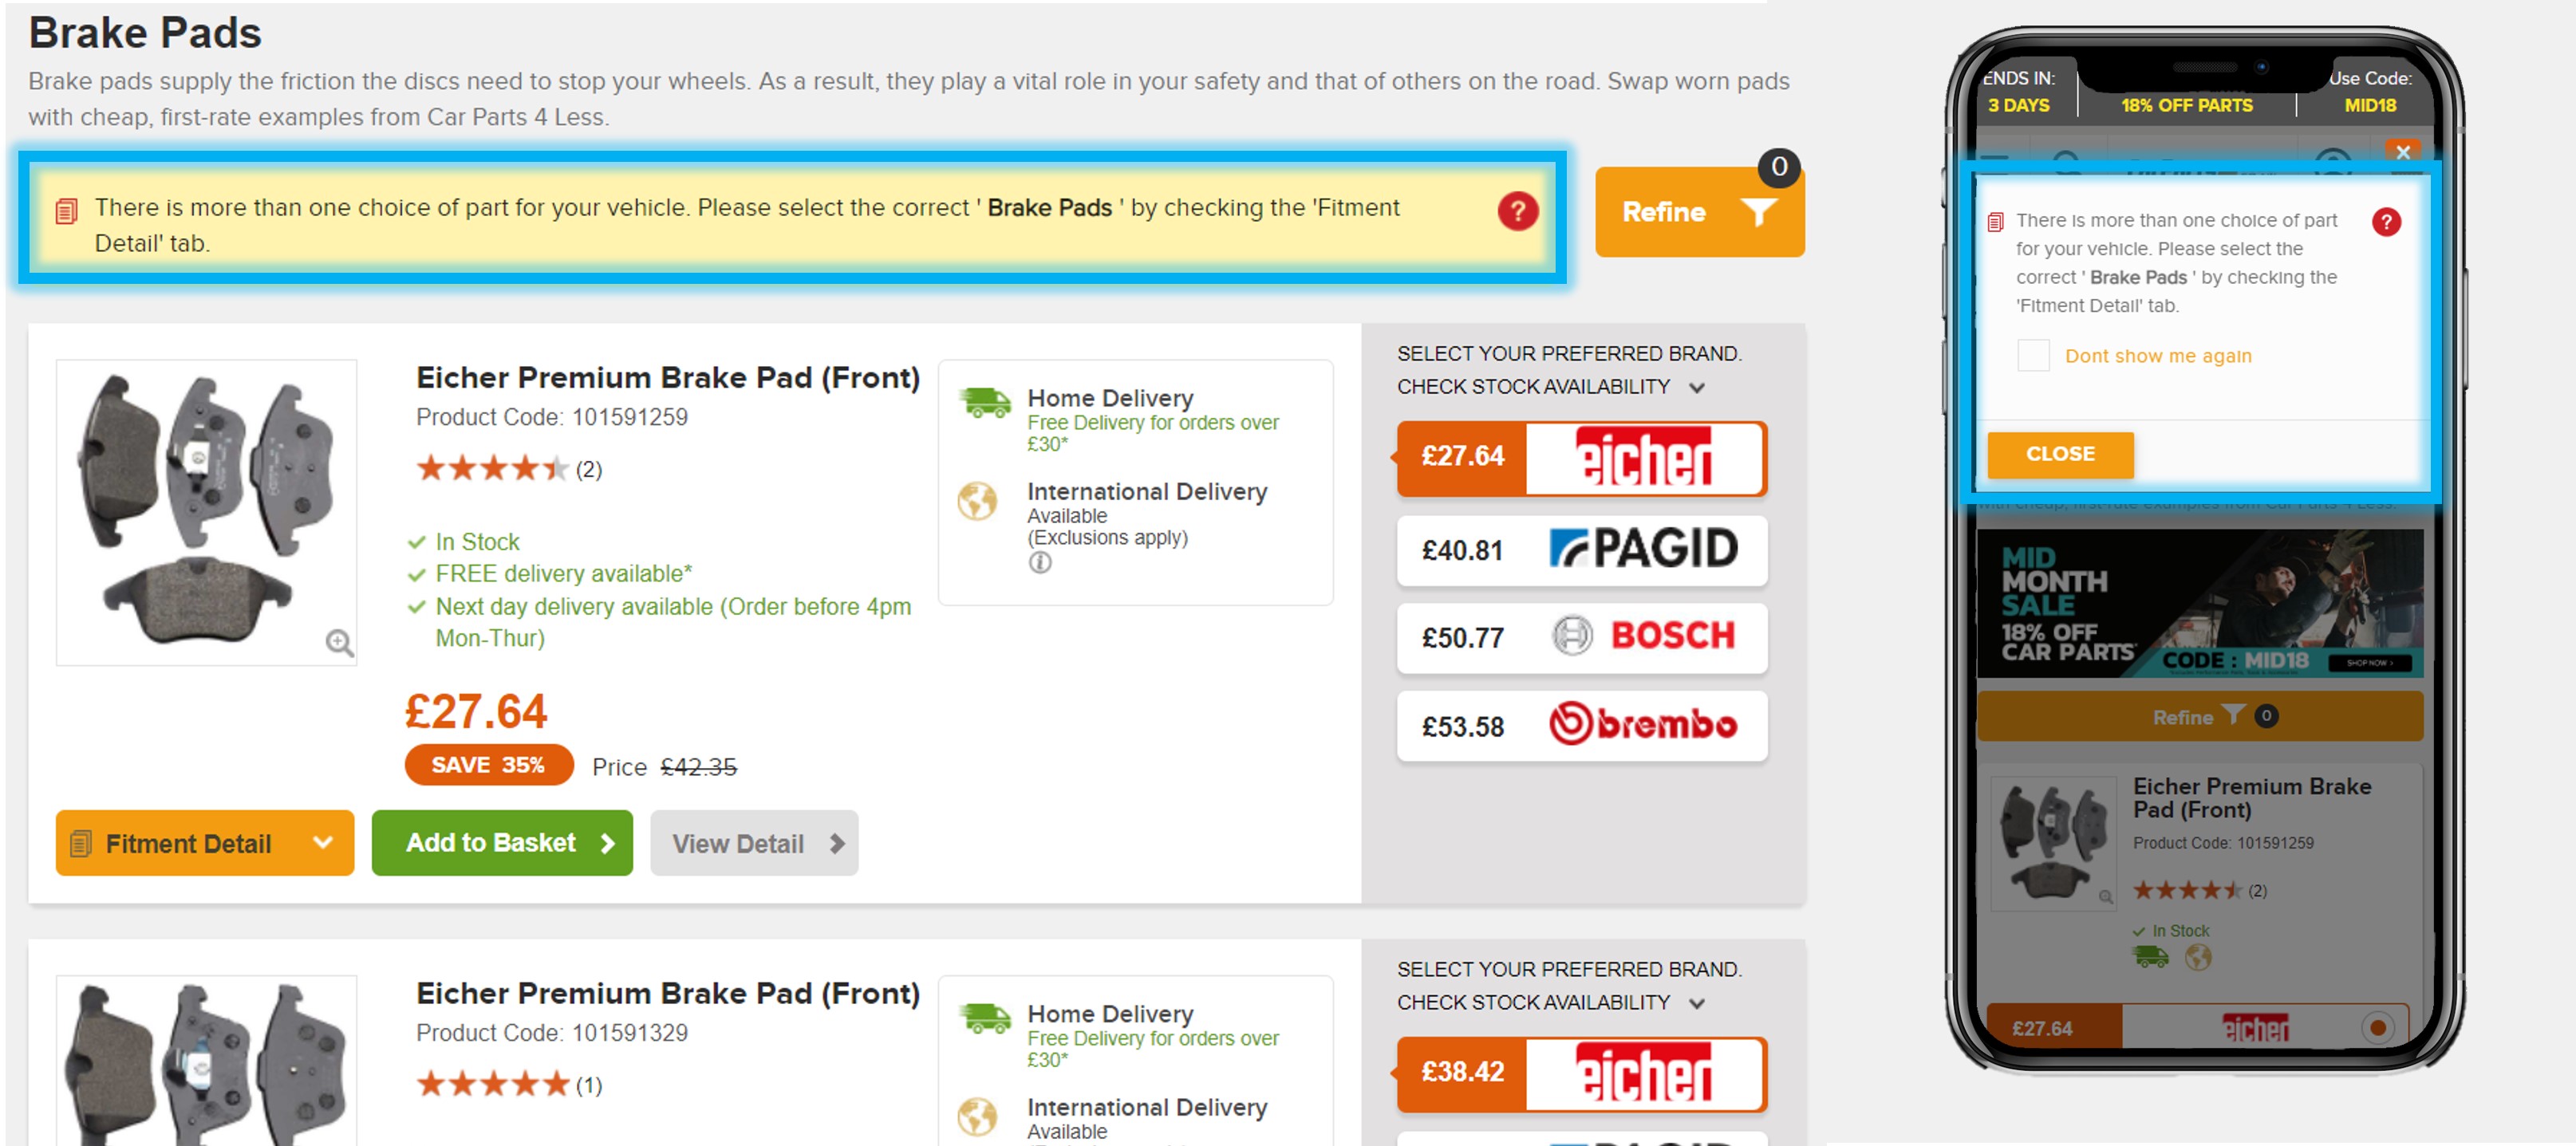Click the Mid Month Sale banner on mobile
The image size is (2576, 1146).
[x=2199, y=603]
